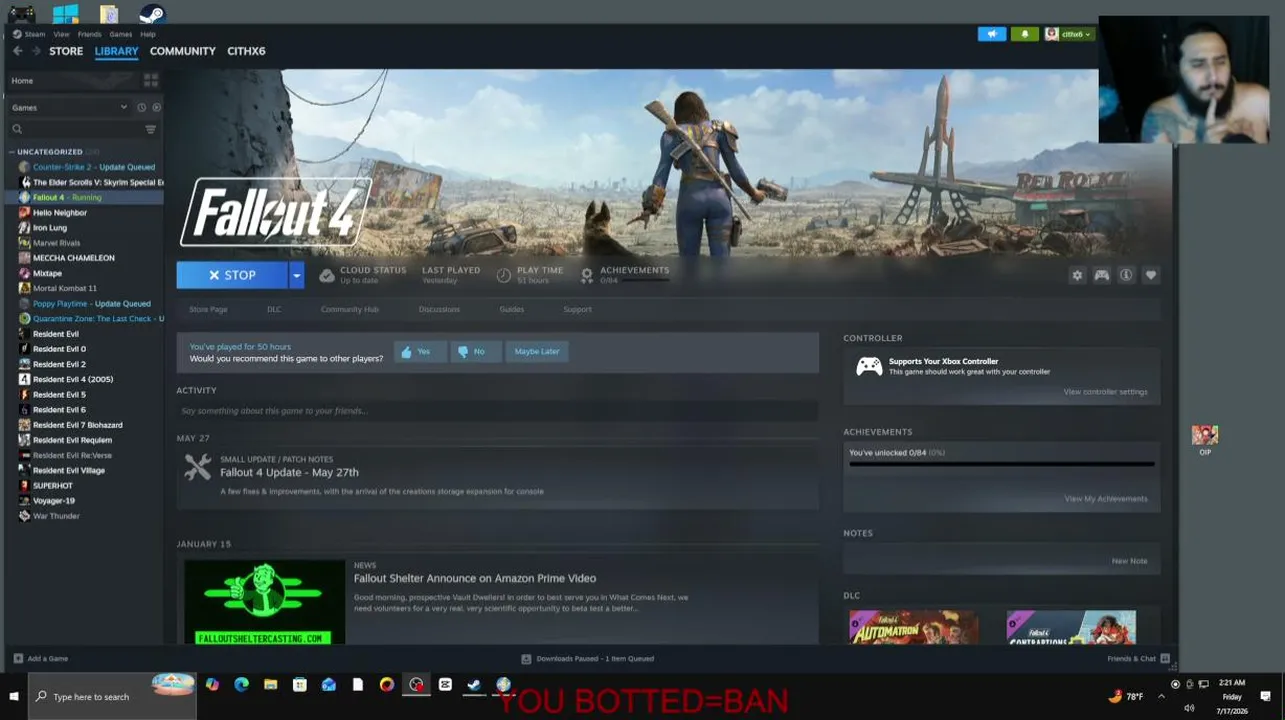Screen dimensions: 1285x720
Task: Open advanced library filter icon
Action: pos(151,129)
